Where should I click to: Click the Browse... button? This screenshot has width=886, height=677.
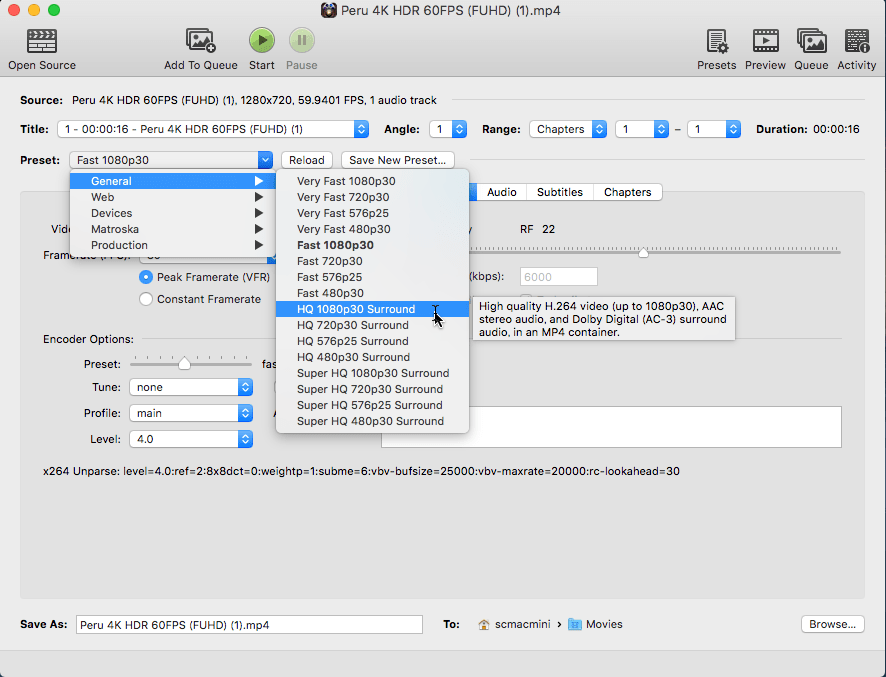click(x=832, y=624)
